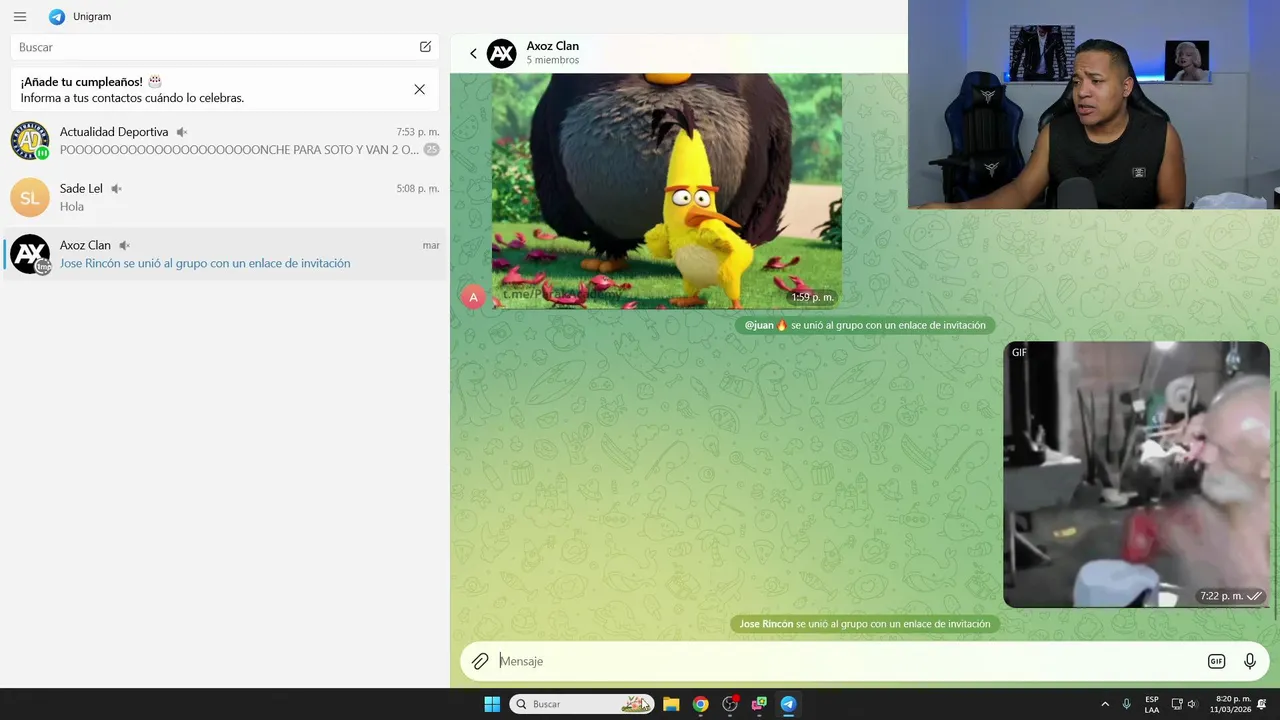The image size is (1280, 720).
Task: Open the system tray volume control
Action: tap(1192, 704)
